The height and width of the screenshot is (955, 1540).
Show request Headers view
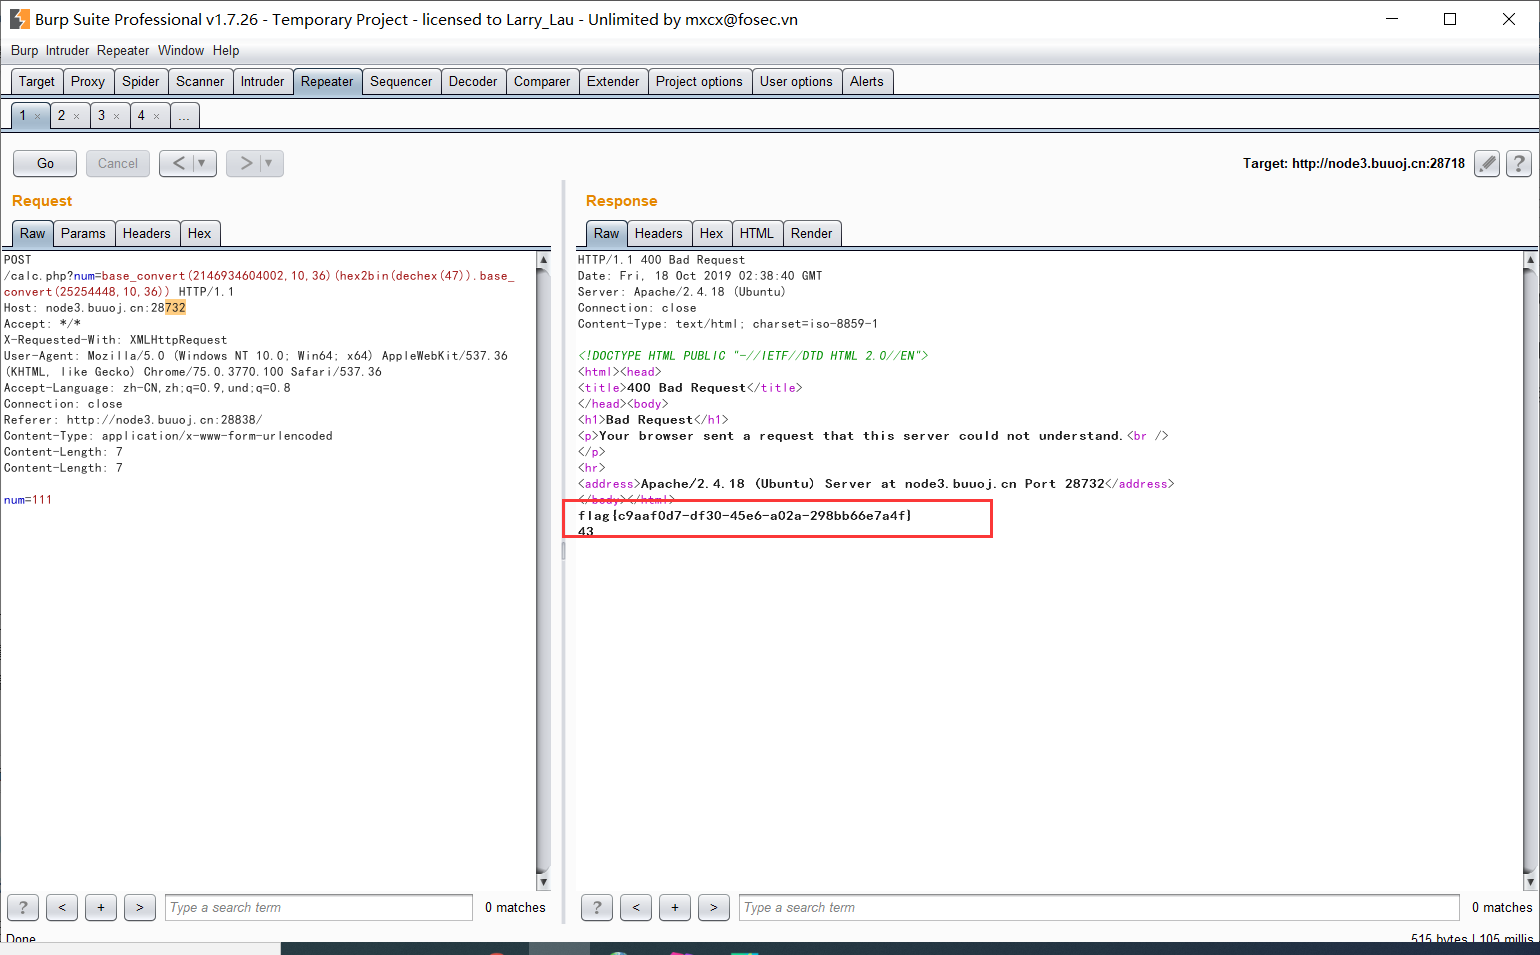click(147, 234)
